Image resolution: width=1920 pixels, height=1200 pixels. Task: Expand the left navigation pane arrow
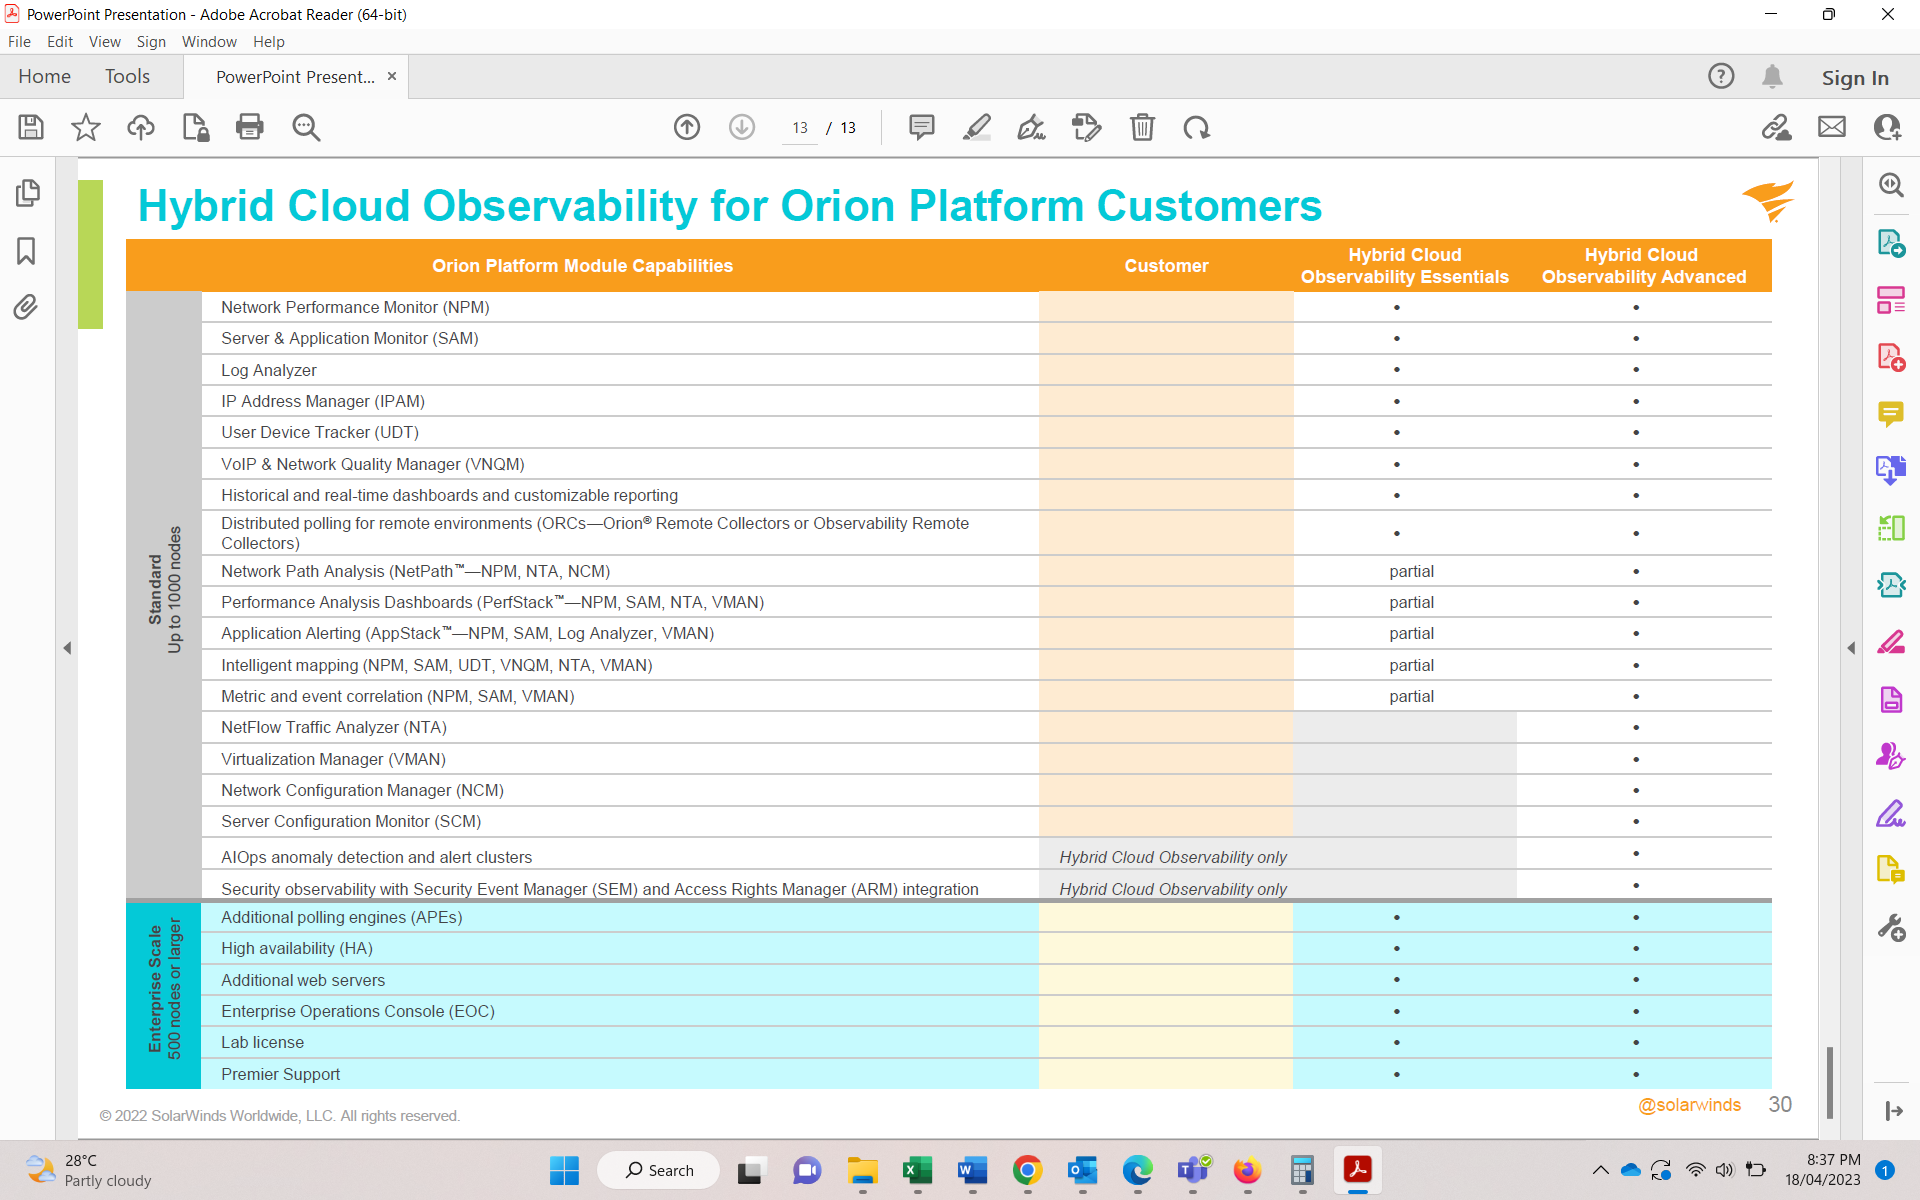point(67,648)
